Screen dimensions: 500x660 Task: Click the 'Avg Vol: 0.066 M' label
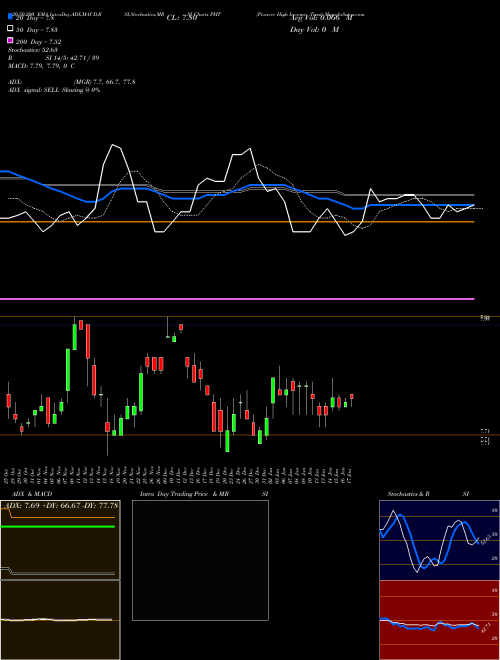click(x=321, y=18)
